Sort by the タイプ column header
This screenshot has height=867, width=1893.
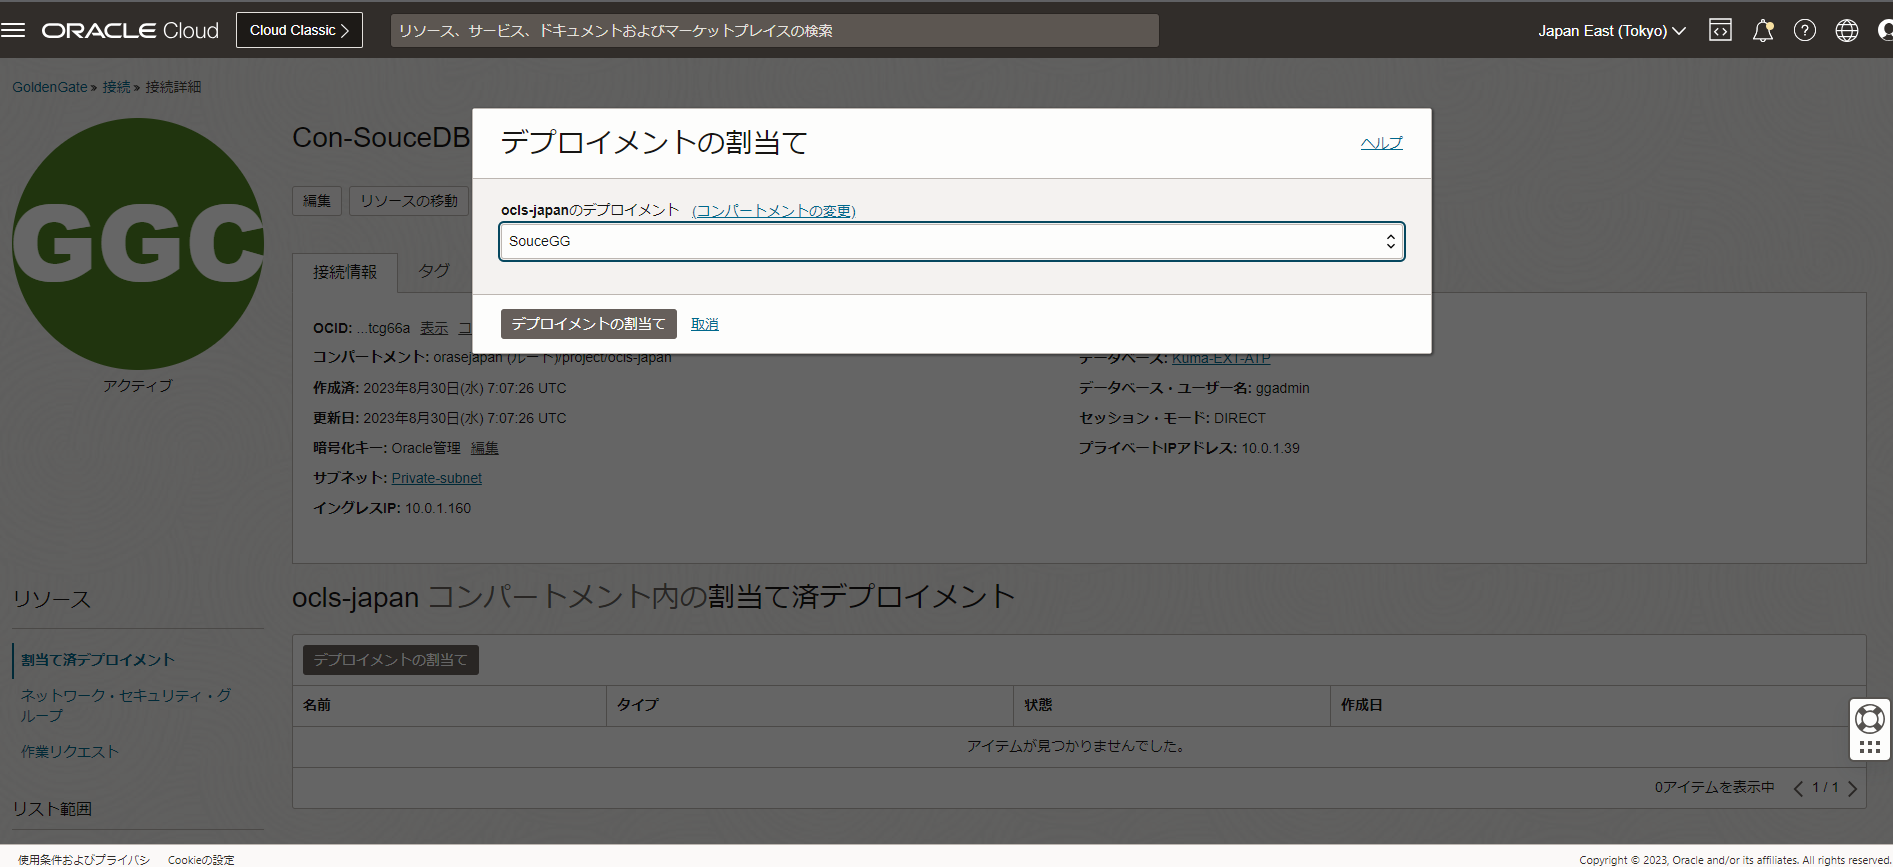point(638,705)
